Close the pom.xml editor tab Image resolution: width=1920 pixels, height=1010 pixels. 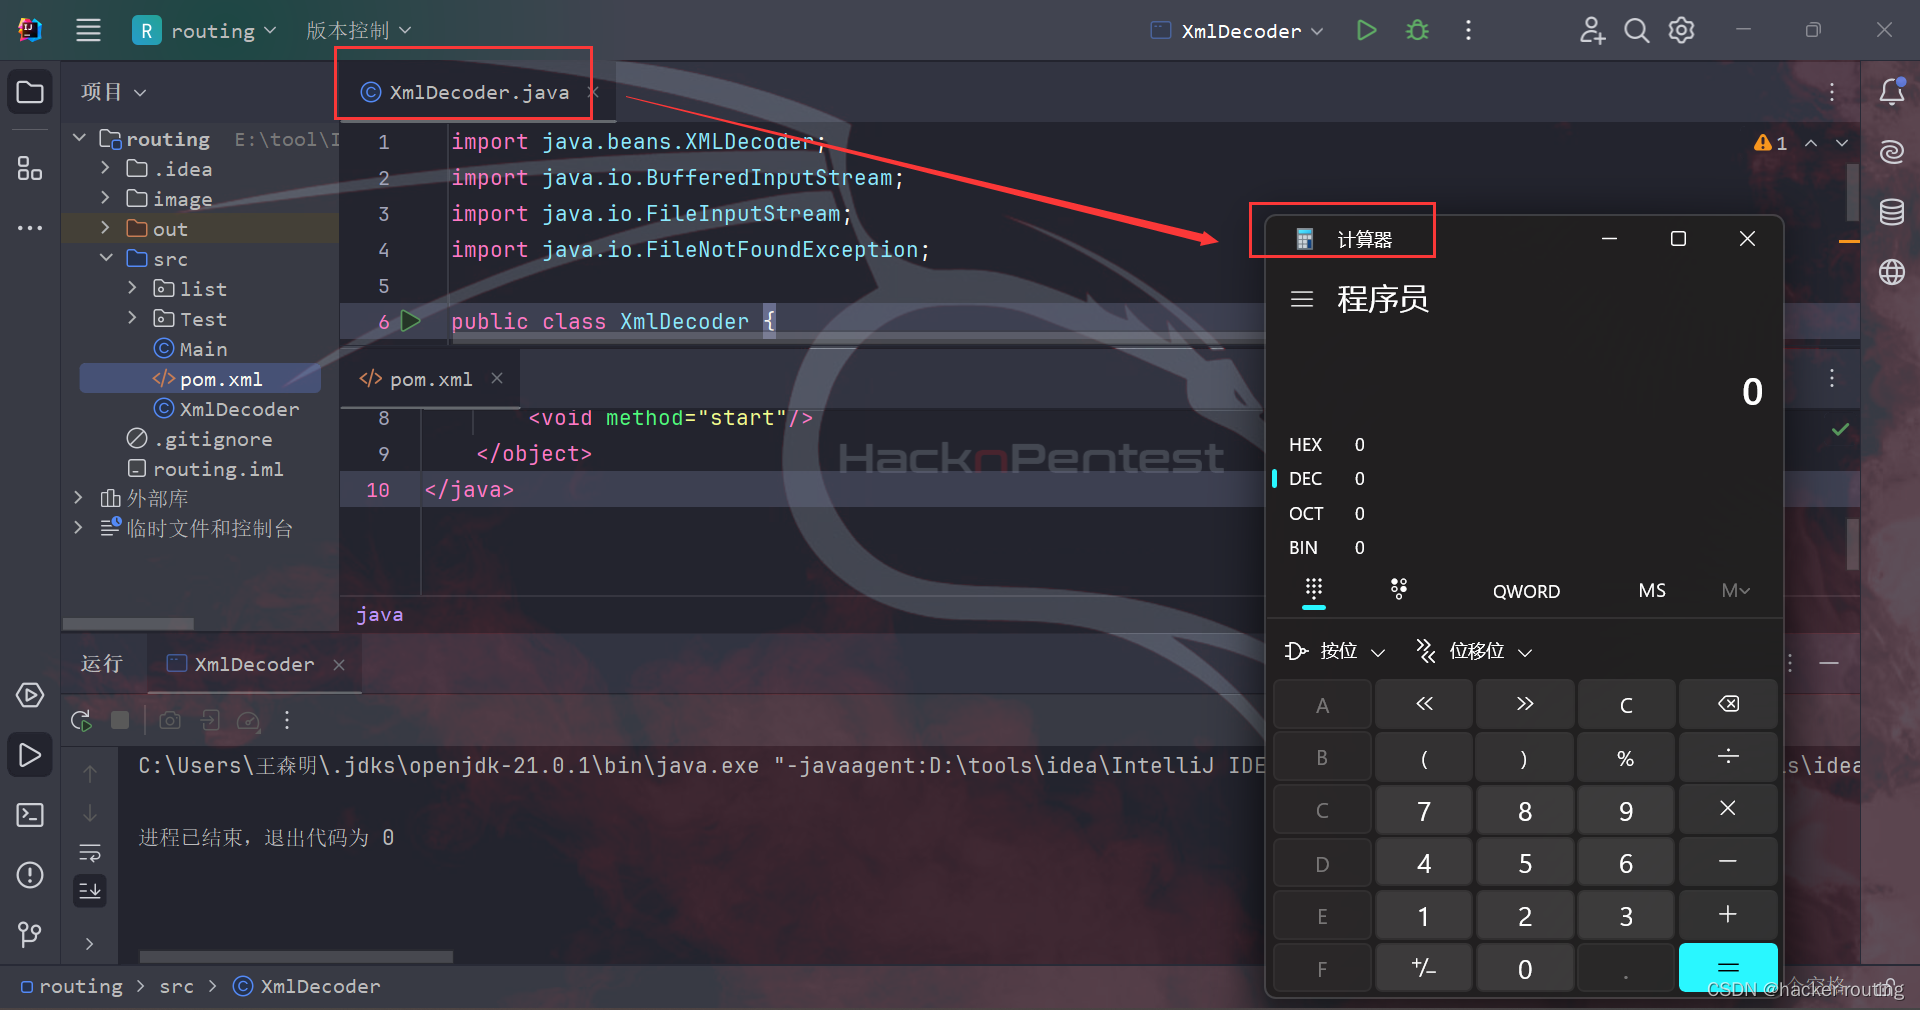click(497, 378)
